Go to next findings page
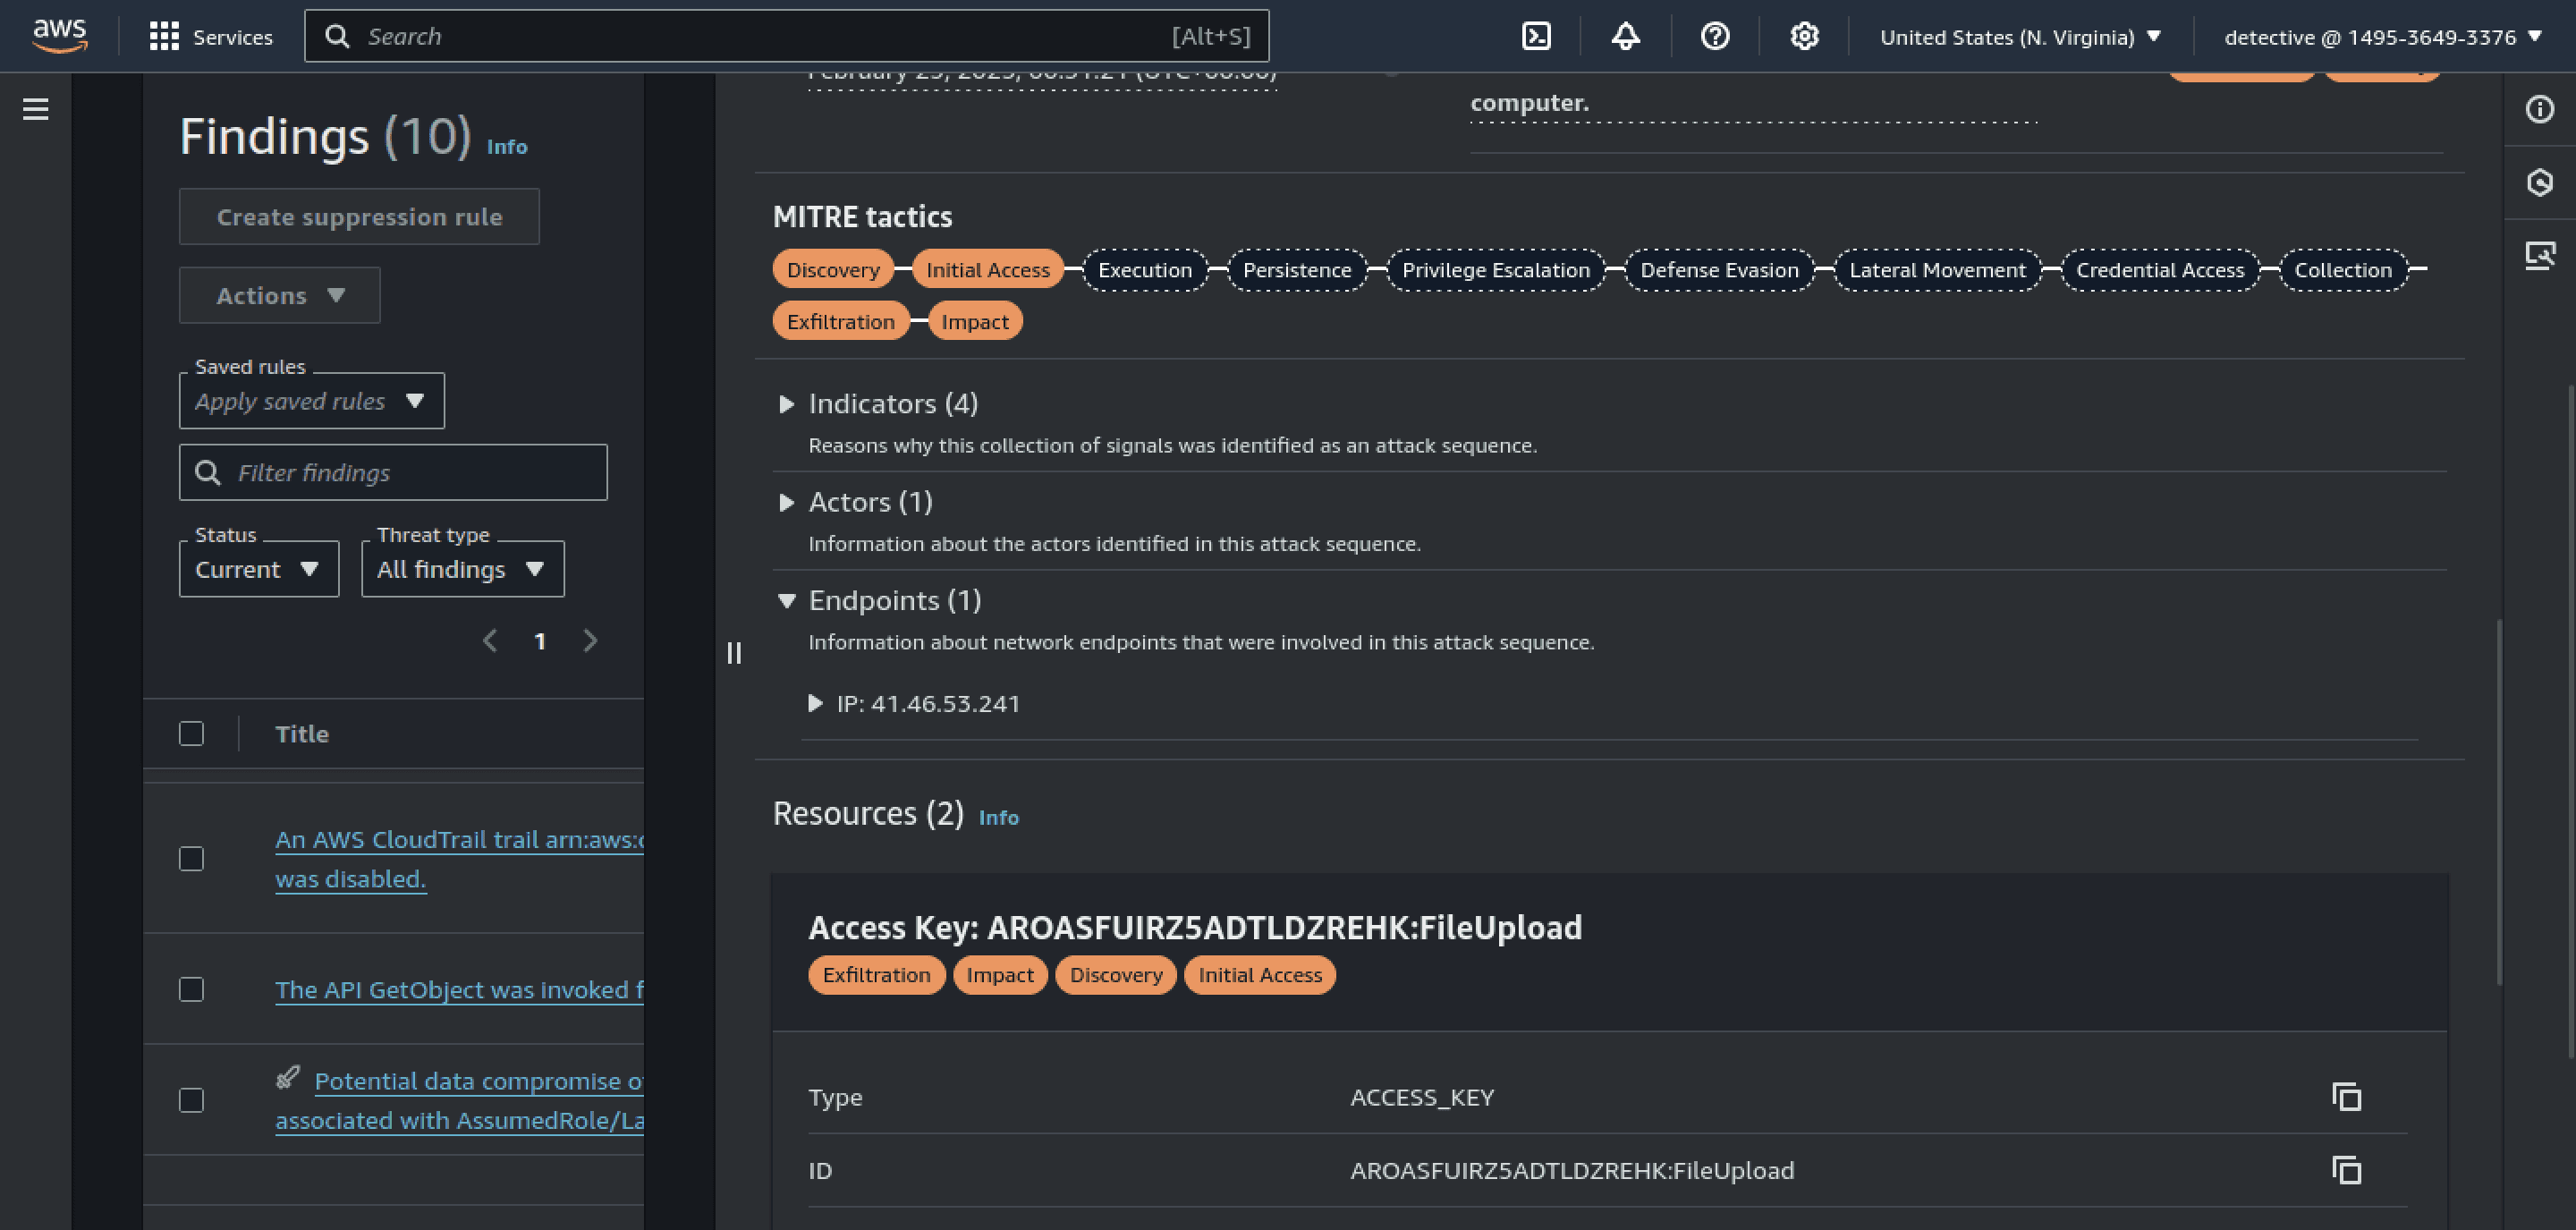 tap(590, 641)
